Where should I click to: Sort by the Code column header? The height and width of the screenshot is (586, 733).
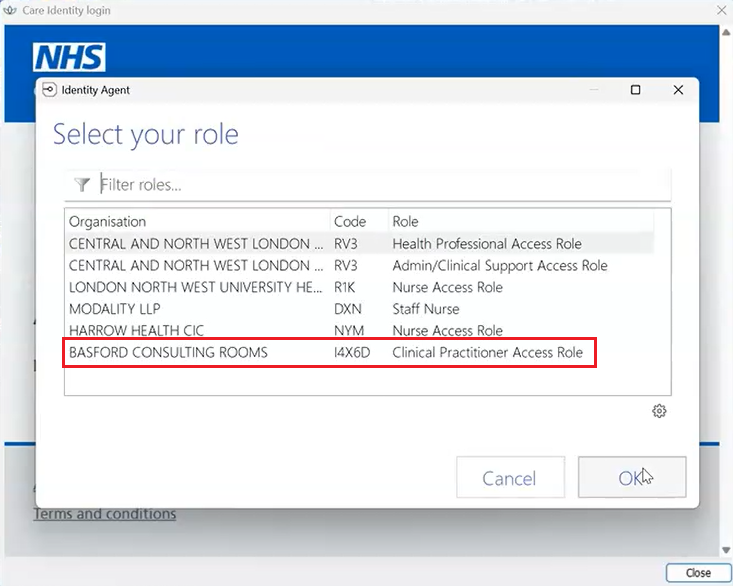click(359, 222)
